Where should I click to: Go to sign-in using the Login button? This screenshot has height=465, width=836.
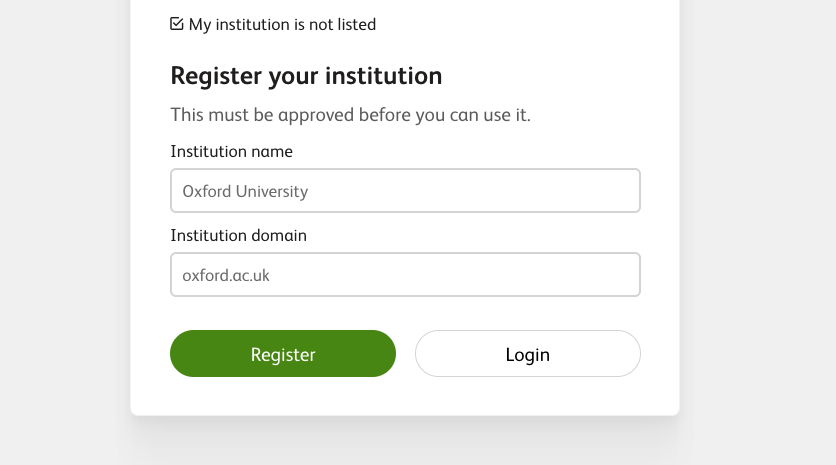click(527, 354)
